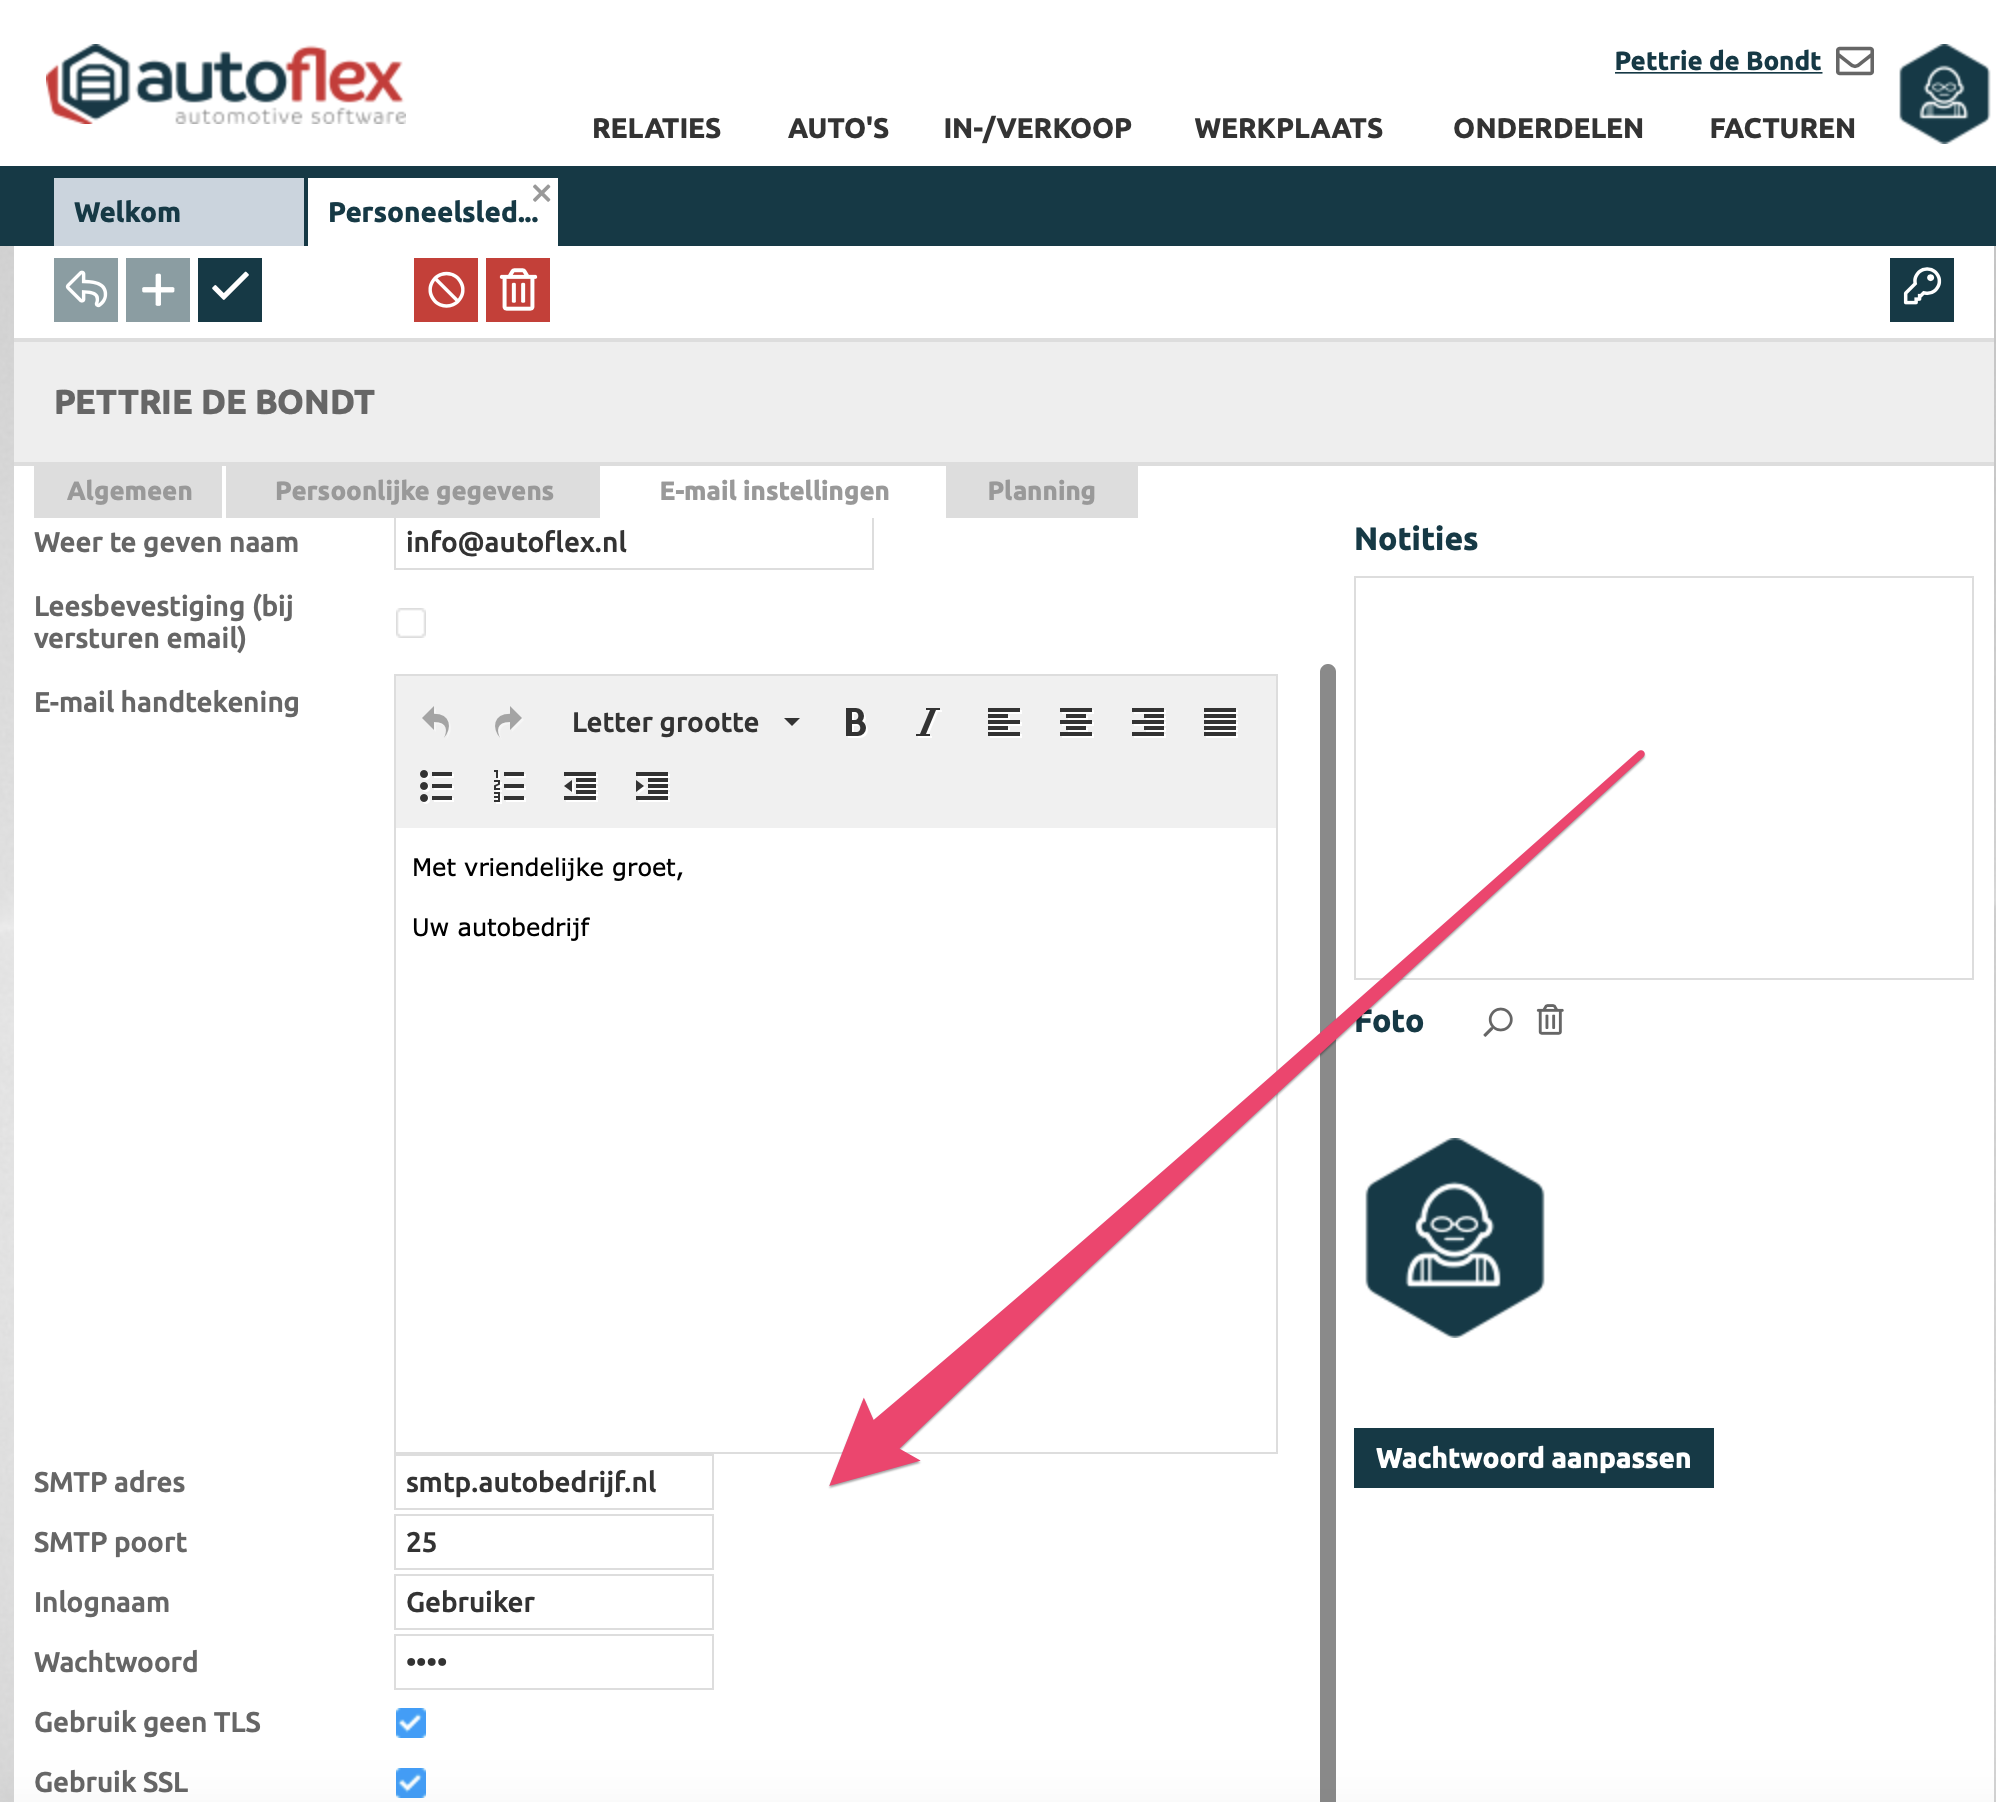
Task: Enable Leesbevestiging checkbox
Action: (411, 623)
